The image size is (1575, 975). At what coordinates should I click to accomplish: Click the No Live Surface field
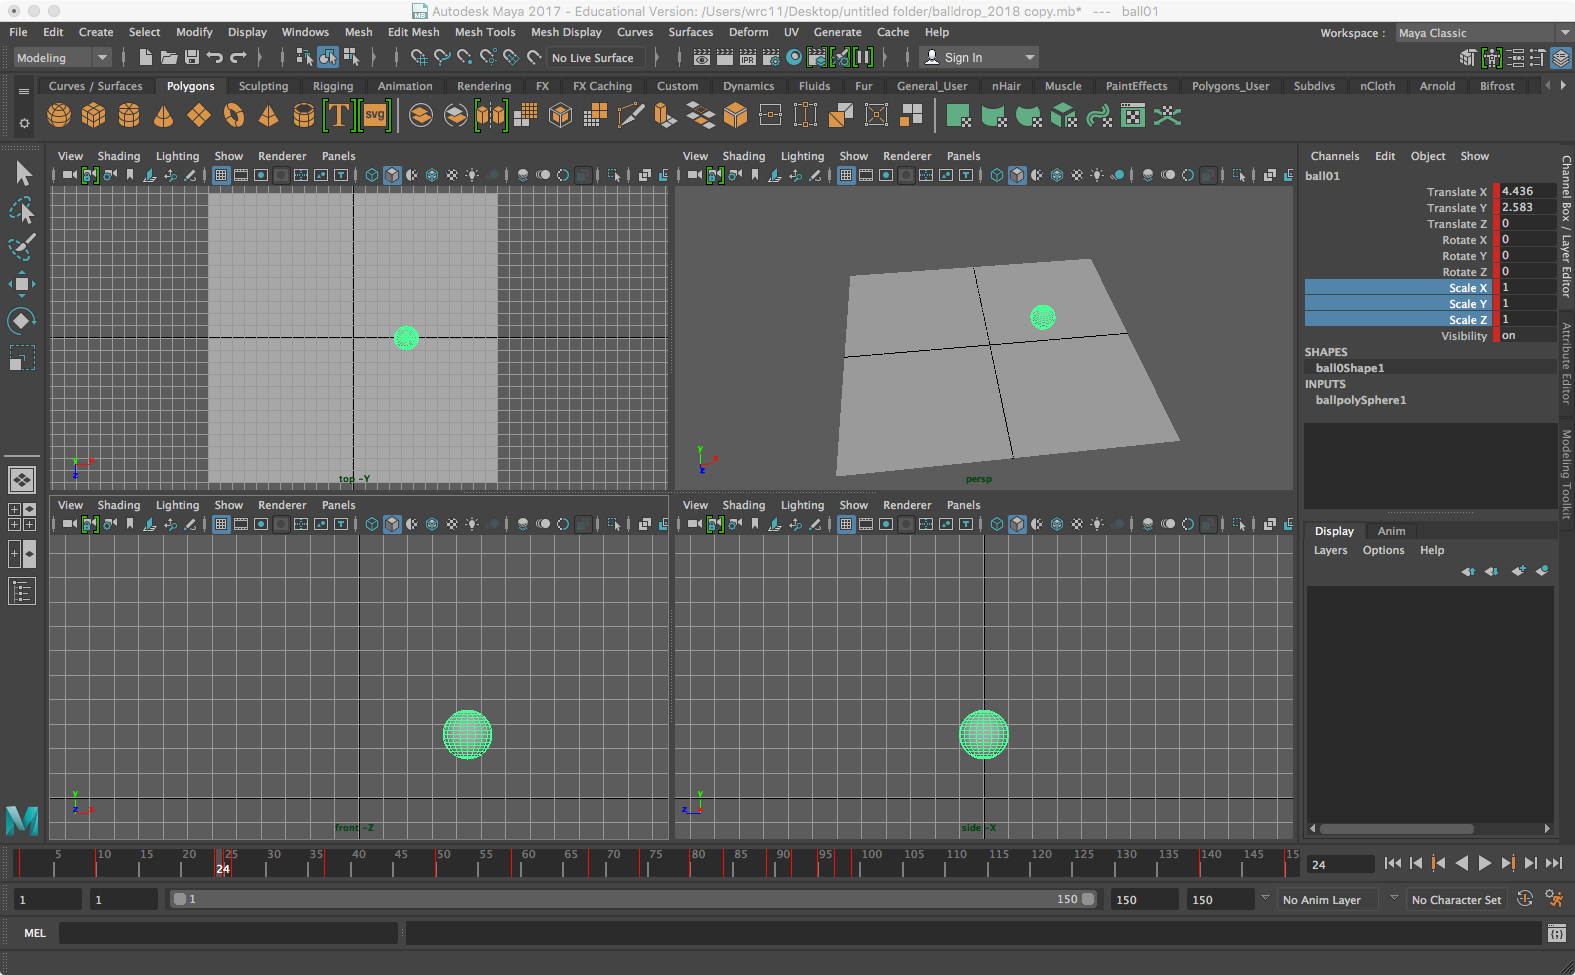click(x=593, y=58)
